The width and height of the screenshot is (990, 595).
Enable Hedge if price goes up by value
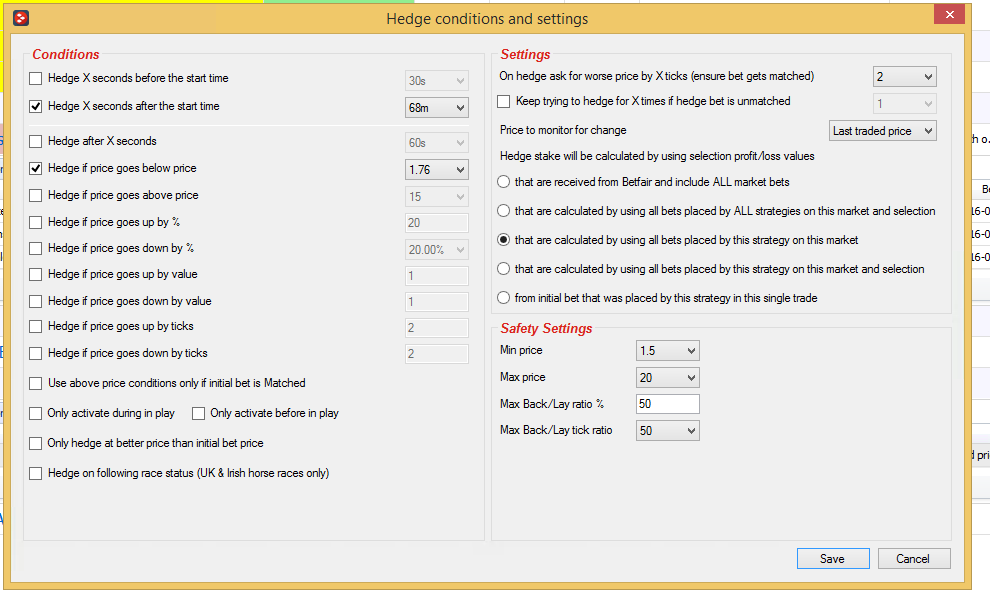point(36,274)
